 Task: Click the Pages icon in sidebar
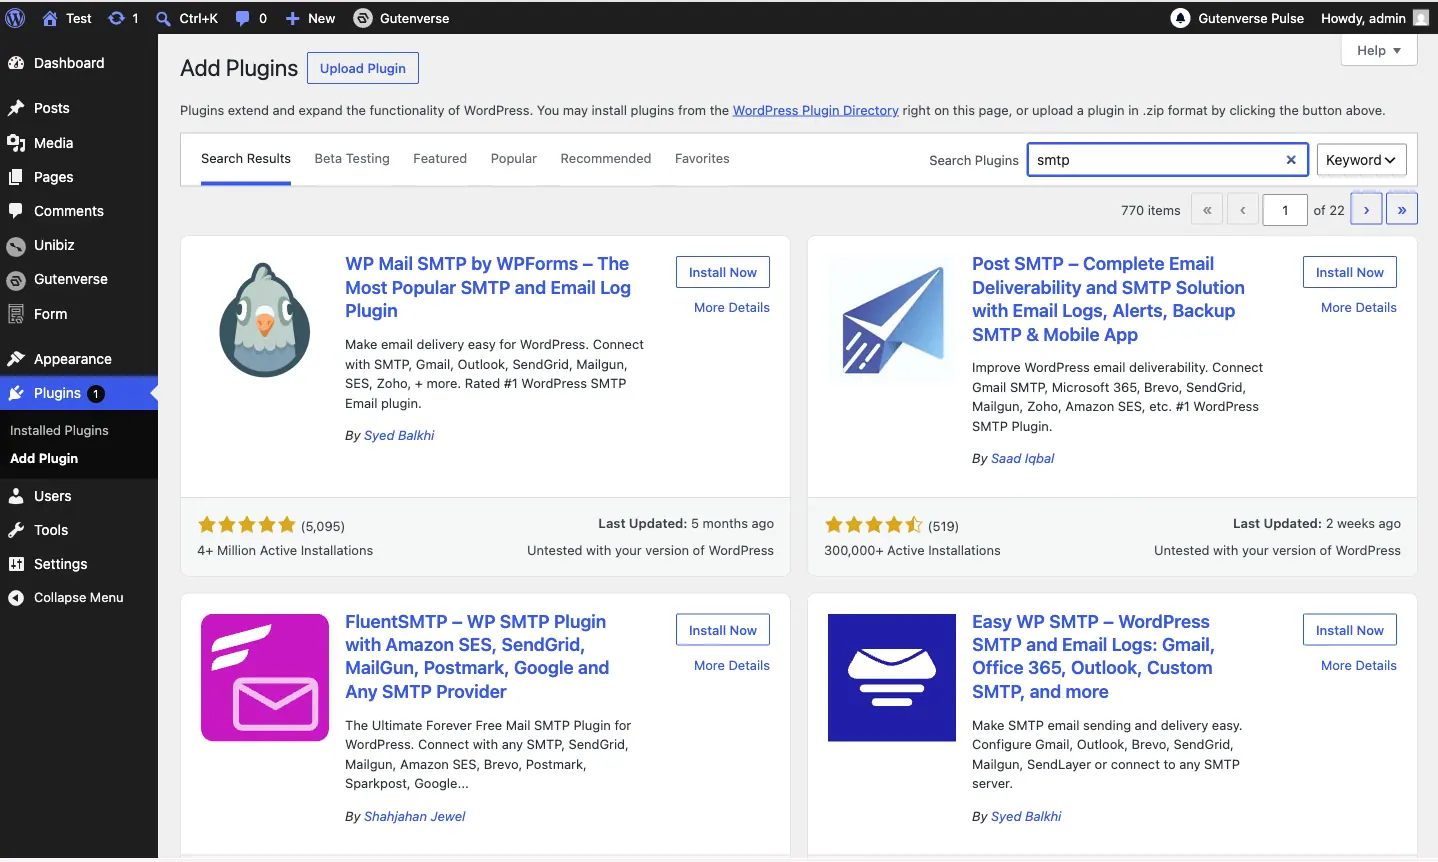click(x=16, y=177)
